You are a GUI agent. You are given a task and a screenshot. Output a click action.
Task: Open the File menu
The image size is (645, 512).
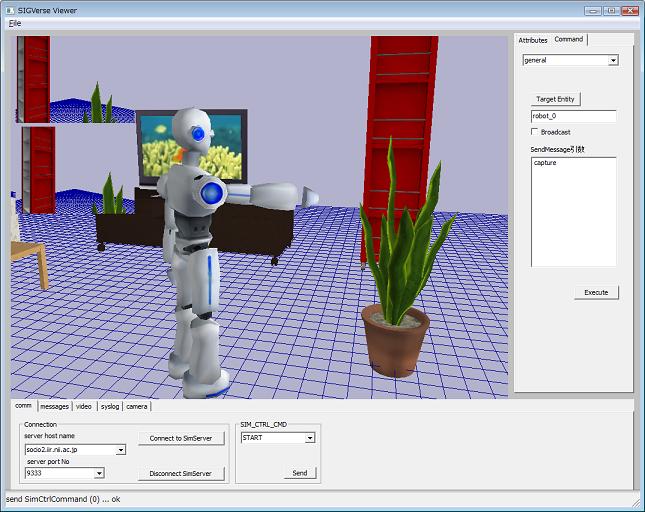[x=15, y=23]
